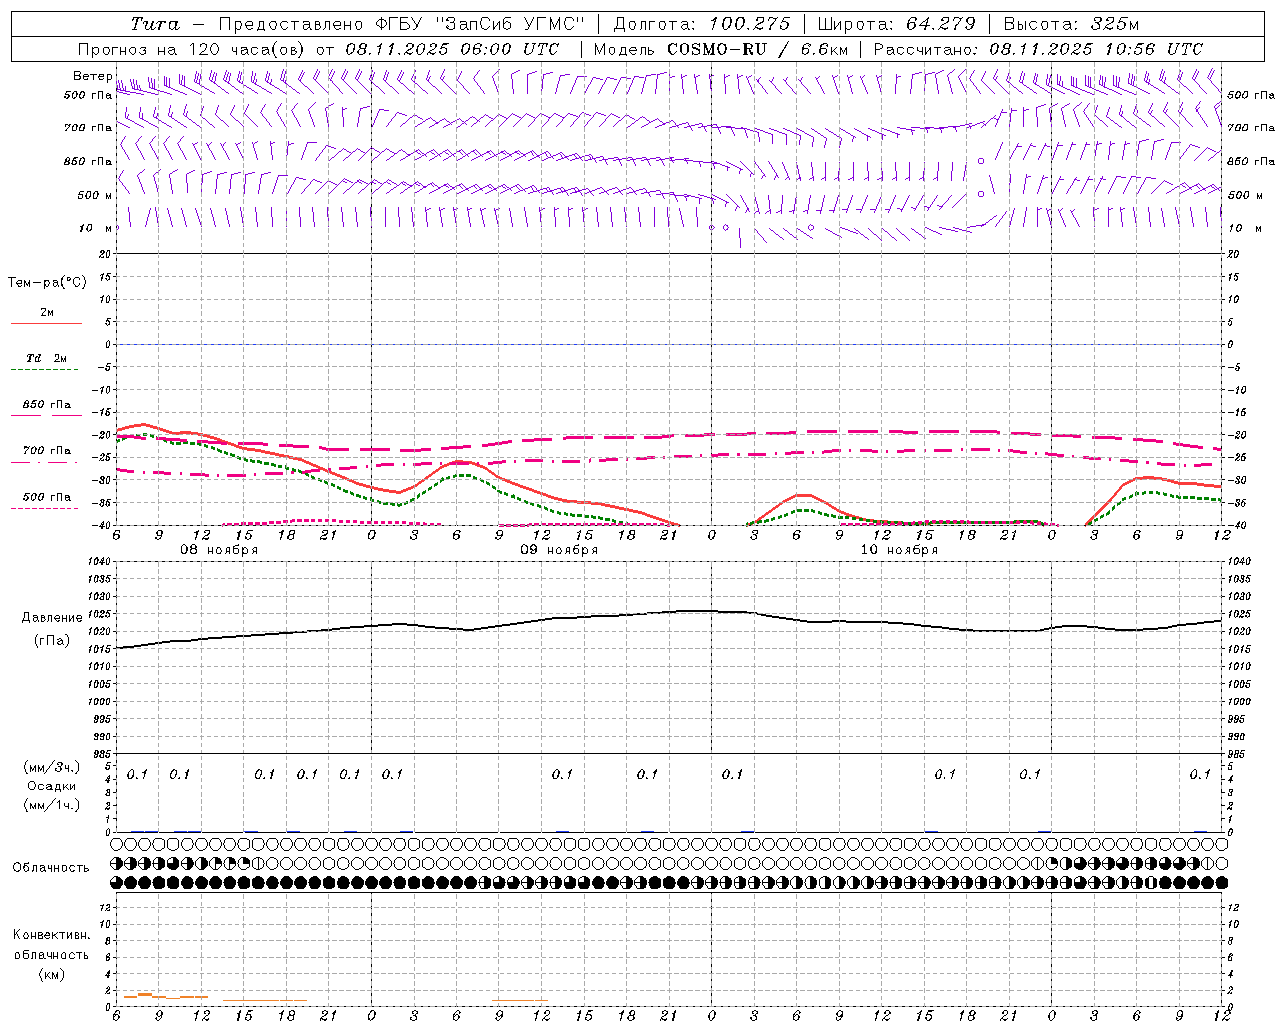Click the "(мм/3ч.)" precipitation unit label
Image resolution: width=1280 pixels, height=1024 pixels.
[x=52, y=767]
